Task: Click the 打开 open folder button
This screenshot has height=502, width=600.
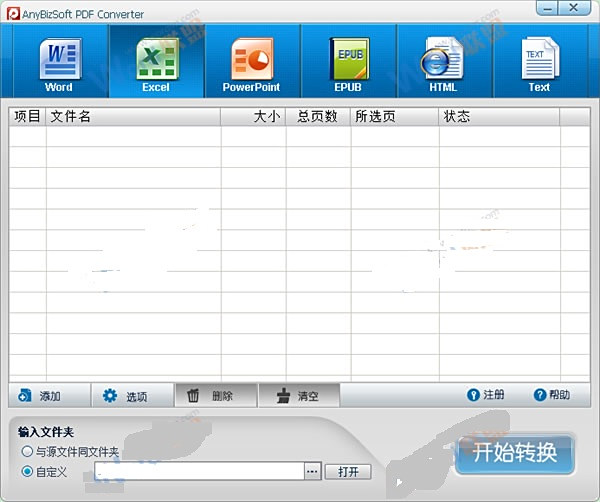Action: tap(348, 472)
